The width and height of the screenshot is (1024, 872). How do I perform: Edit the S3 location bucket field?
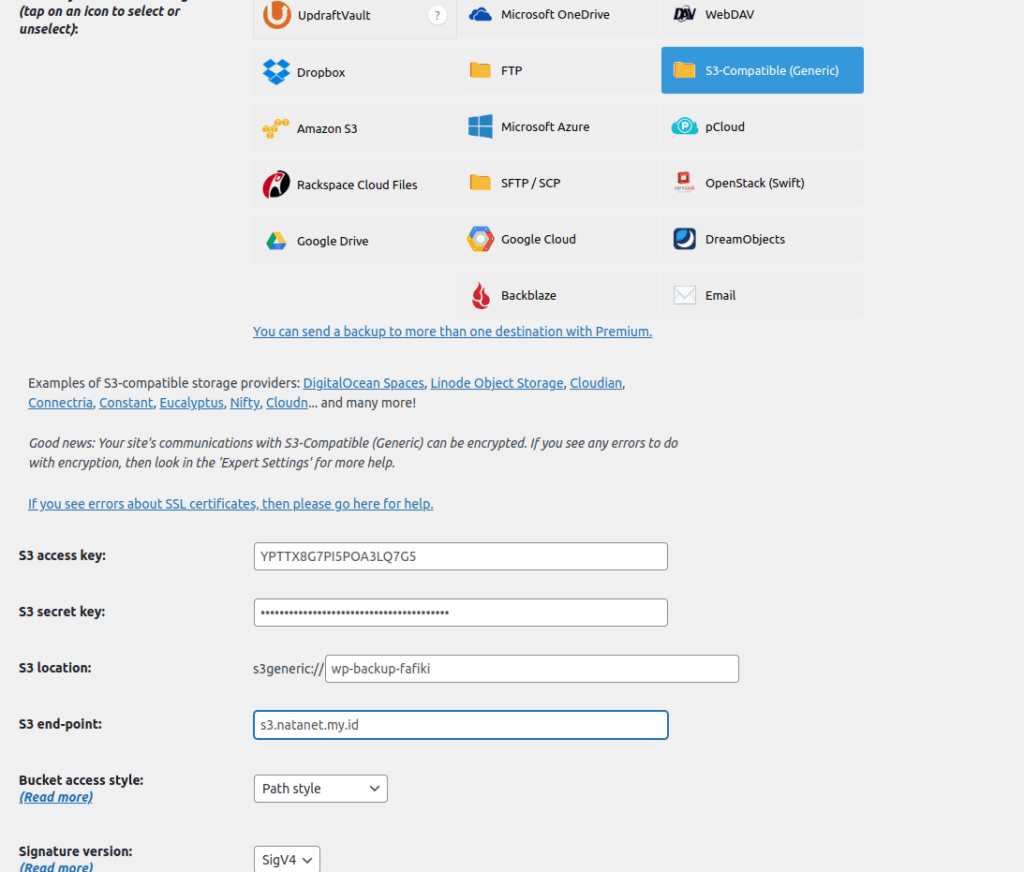532,669
